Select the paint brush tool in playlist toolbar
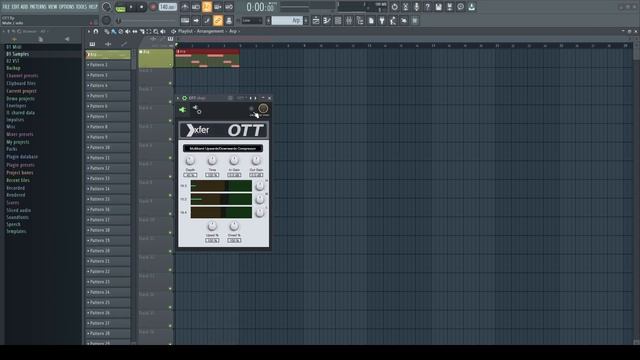This screenshot has width=640, height=360. (113, 31)
